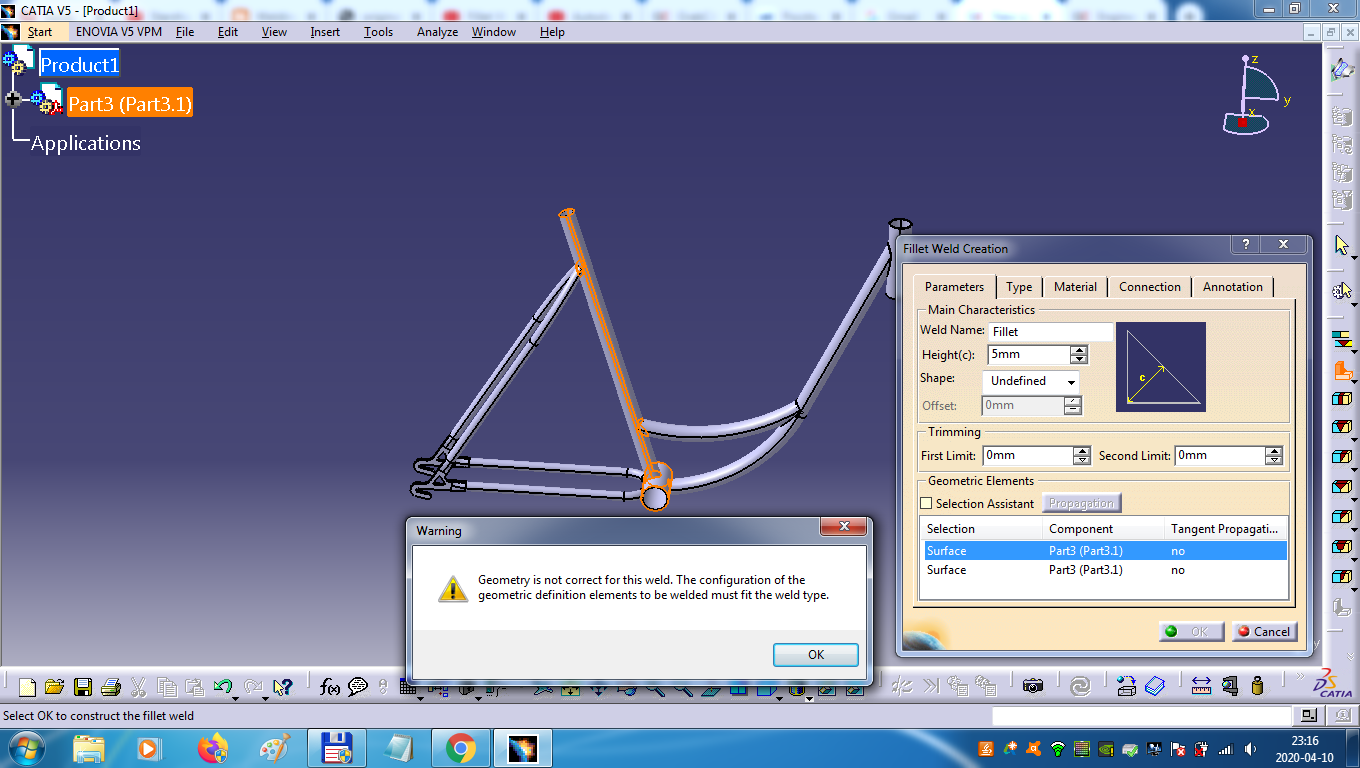Click the Component column header
1360x768 pixels.
click(1104, 528)
